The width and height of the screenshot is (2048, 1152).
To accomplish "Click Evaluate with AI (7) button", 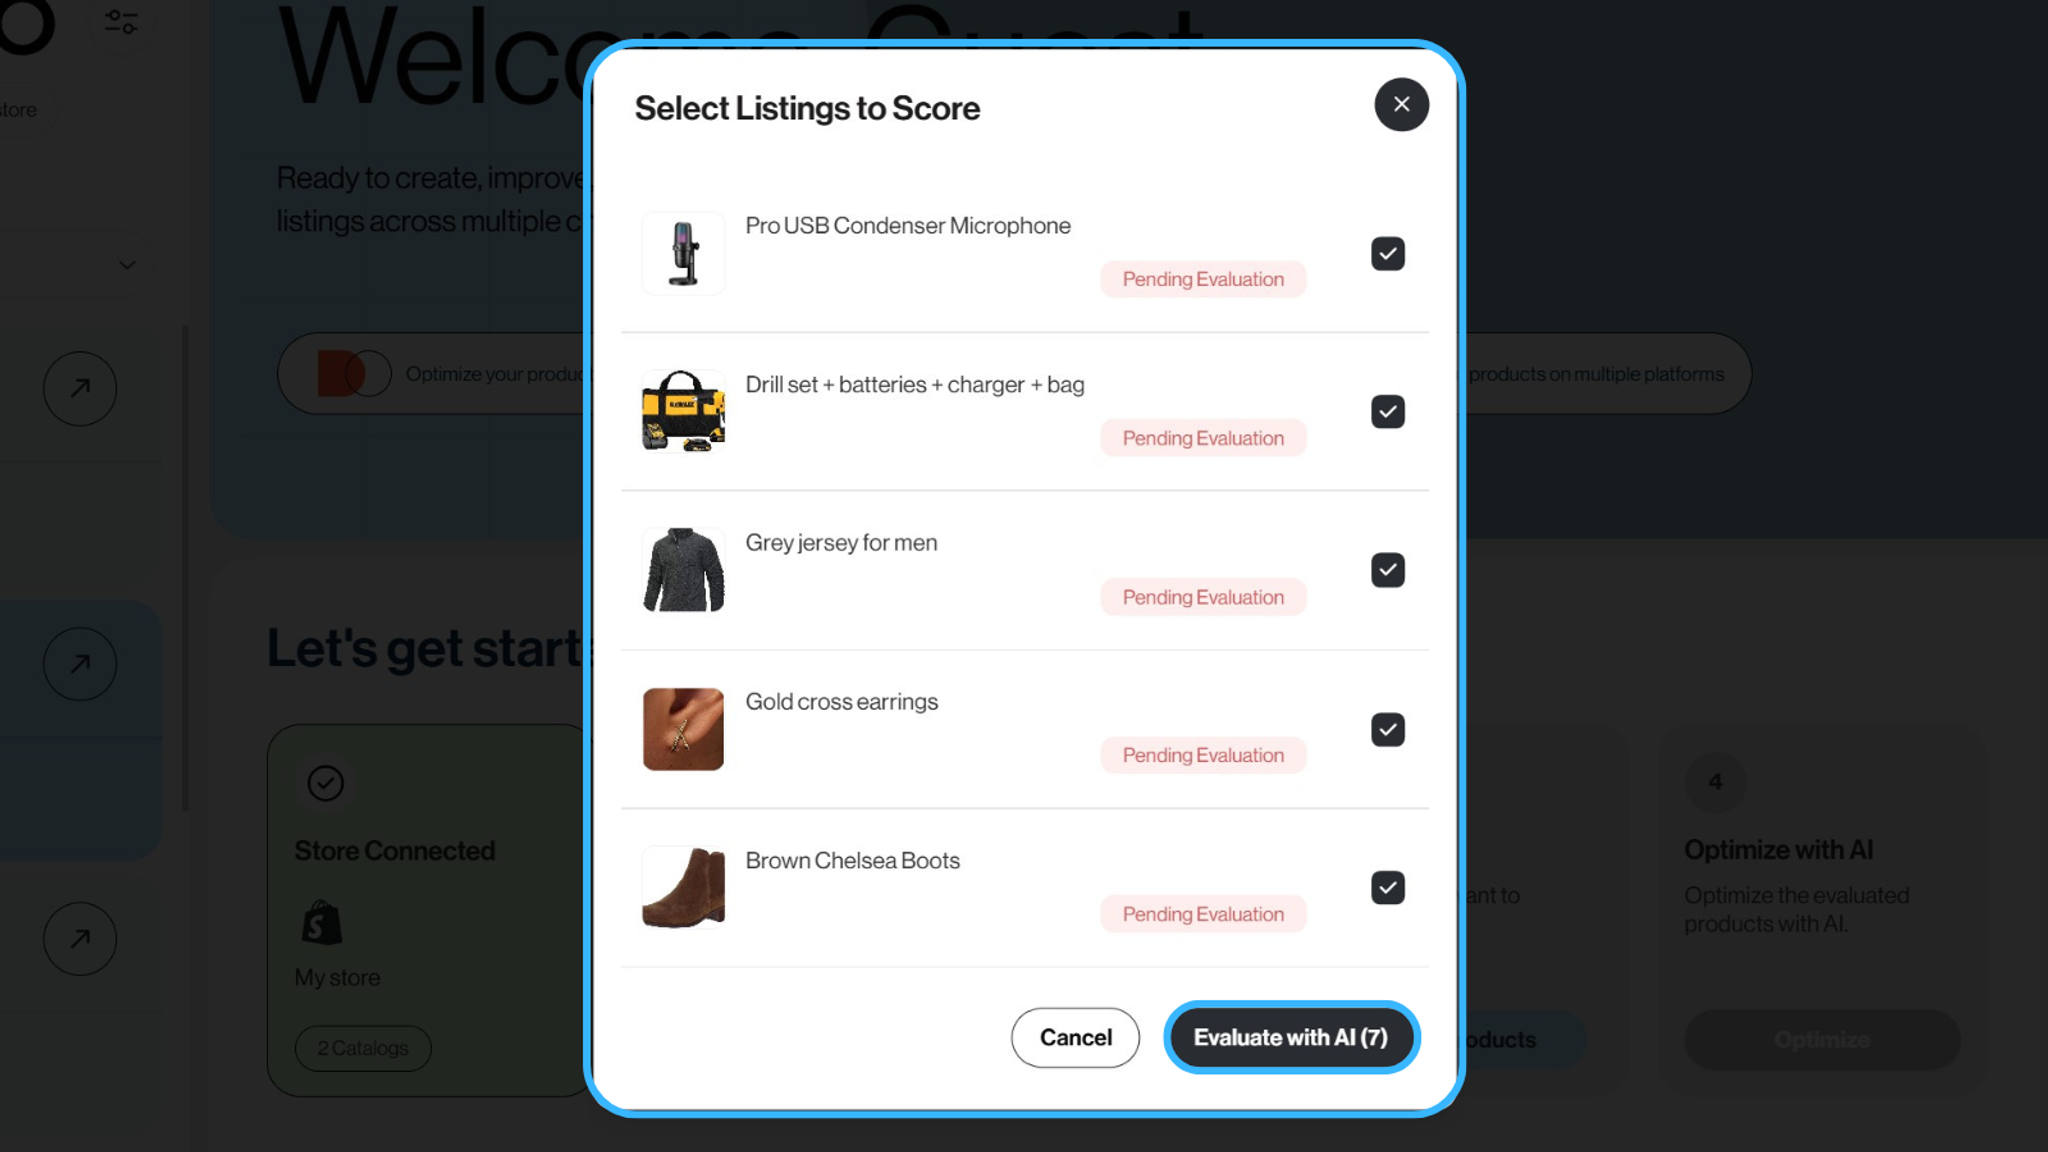I will 1291,1037.
